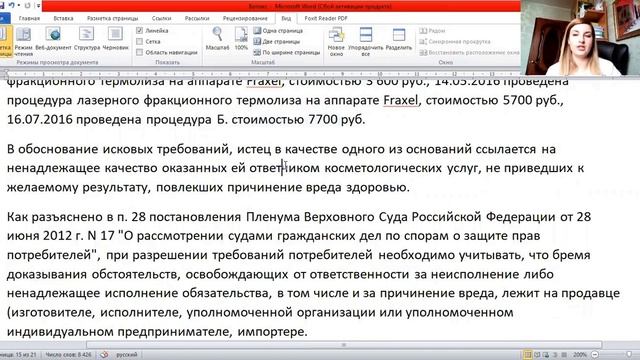640x360 pixels.
Task: Open Новое окно
Action: point(336,41)
